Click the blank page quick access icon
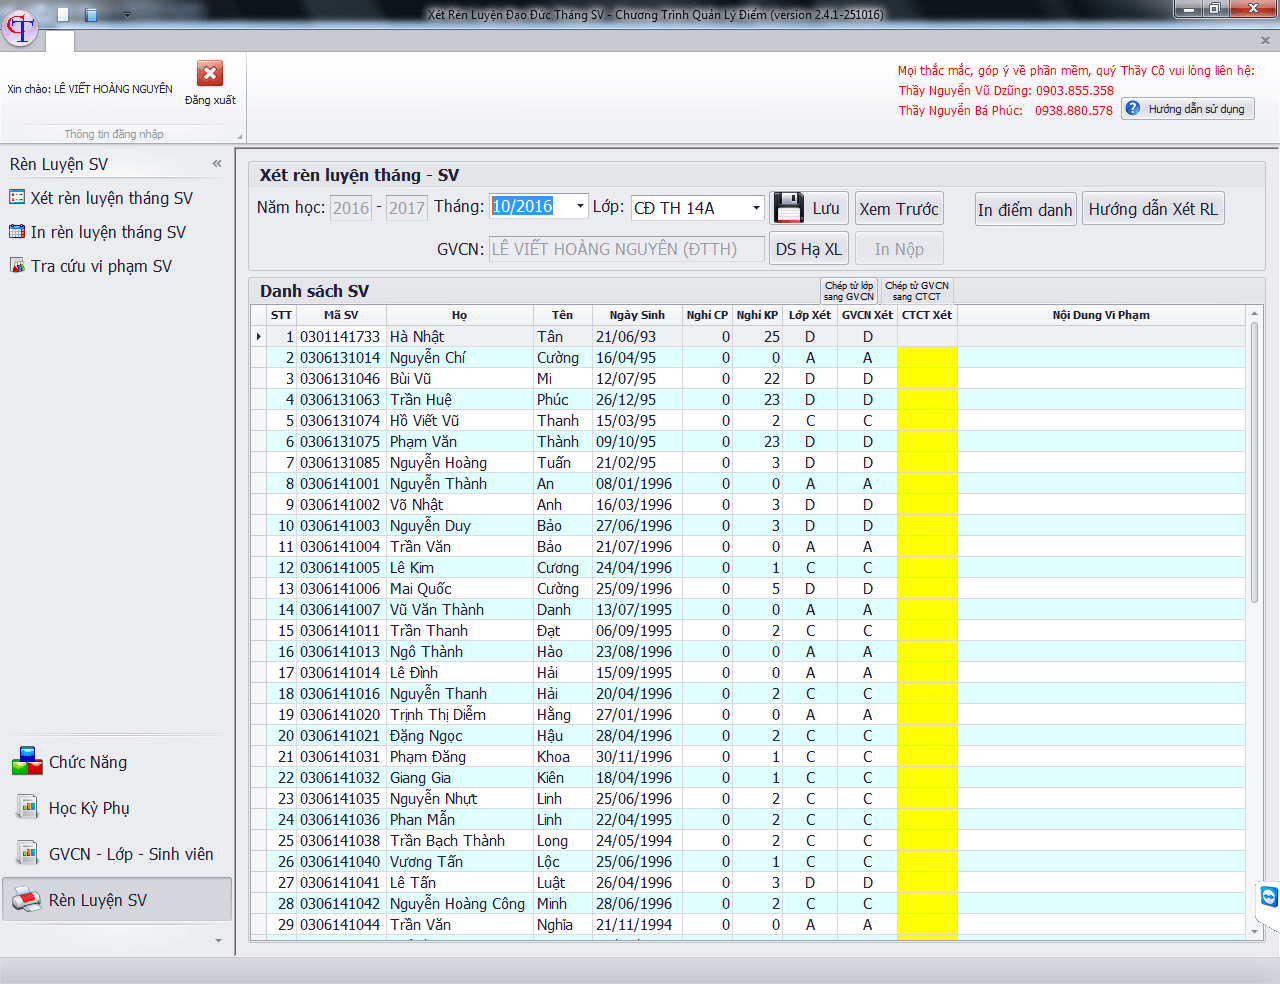Screen dimensions: 1280x984 63,15
